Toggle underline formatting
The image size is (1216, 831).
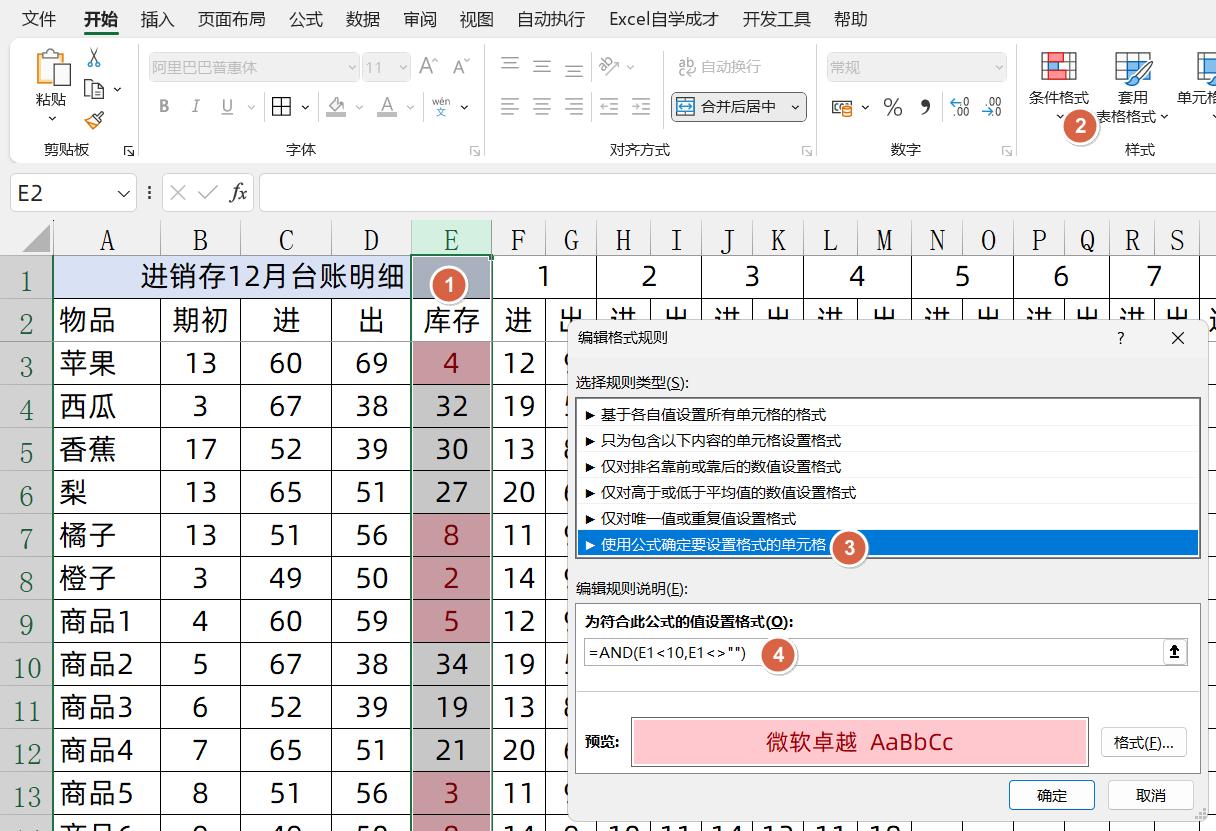click(x=226, y=107)
